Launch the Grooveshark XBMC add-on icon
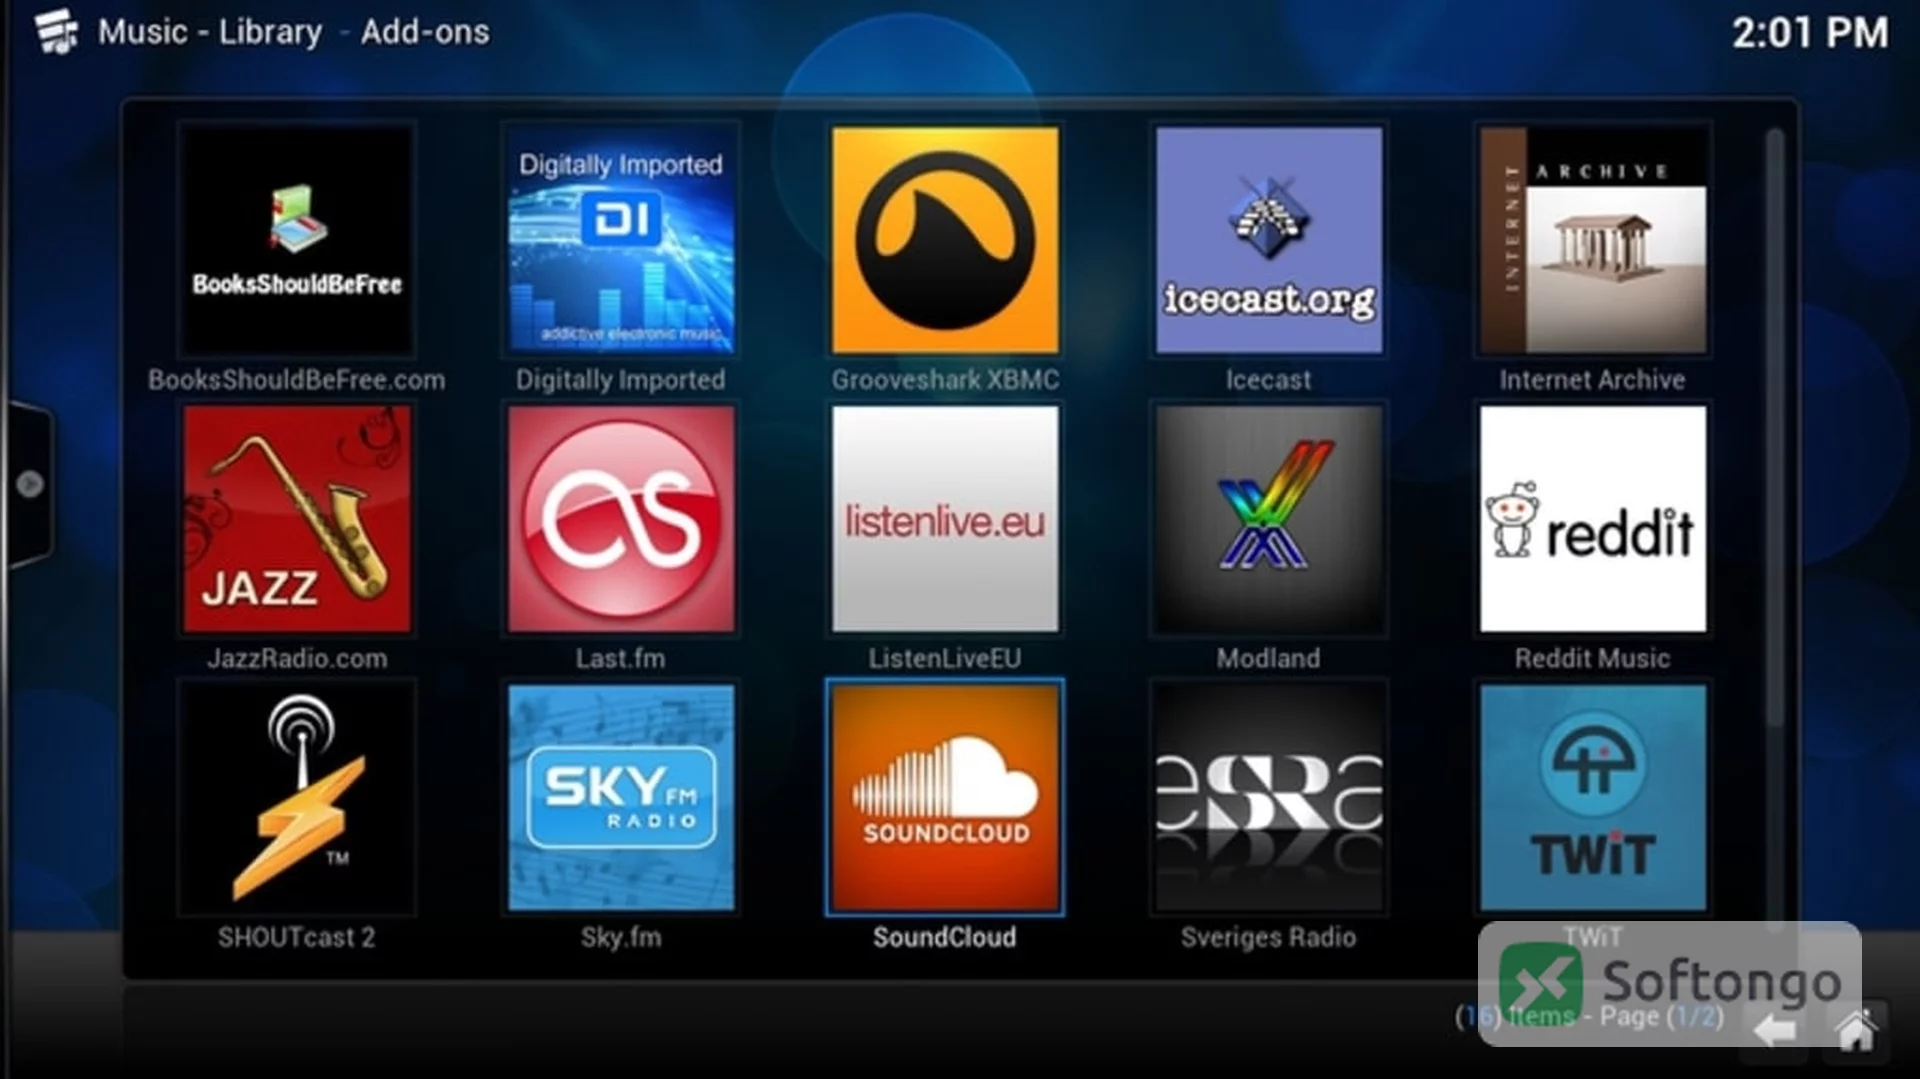 point(945,240)
